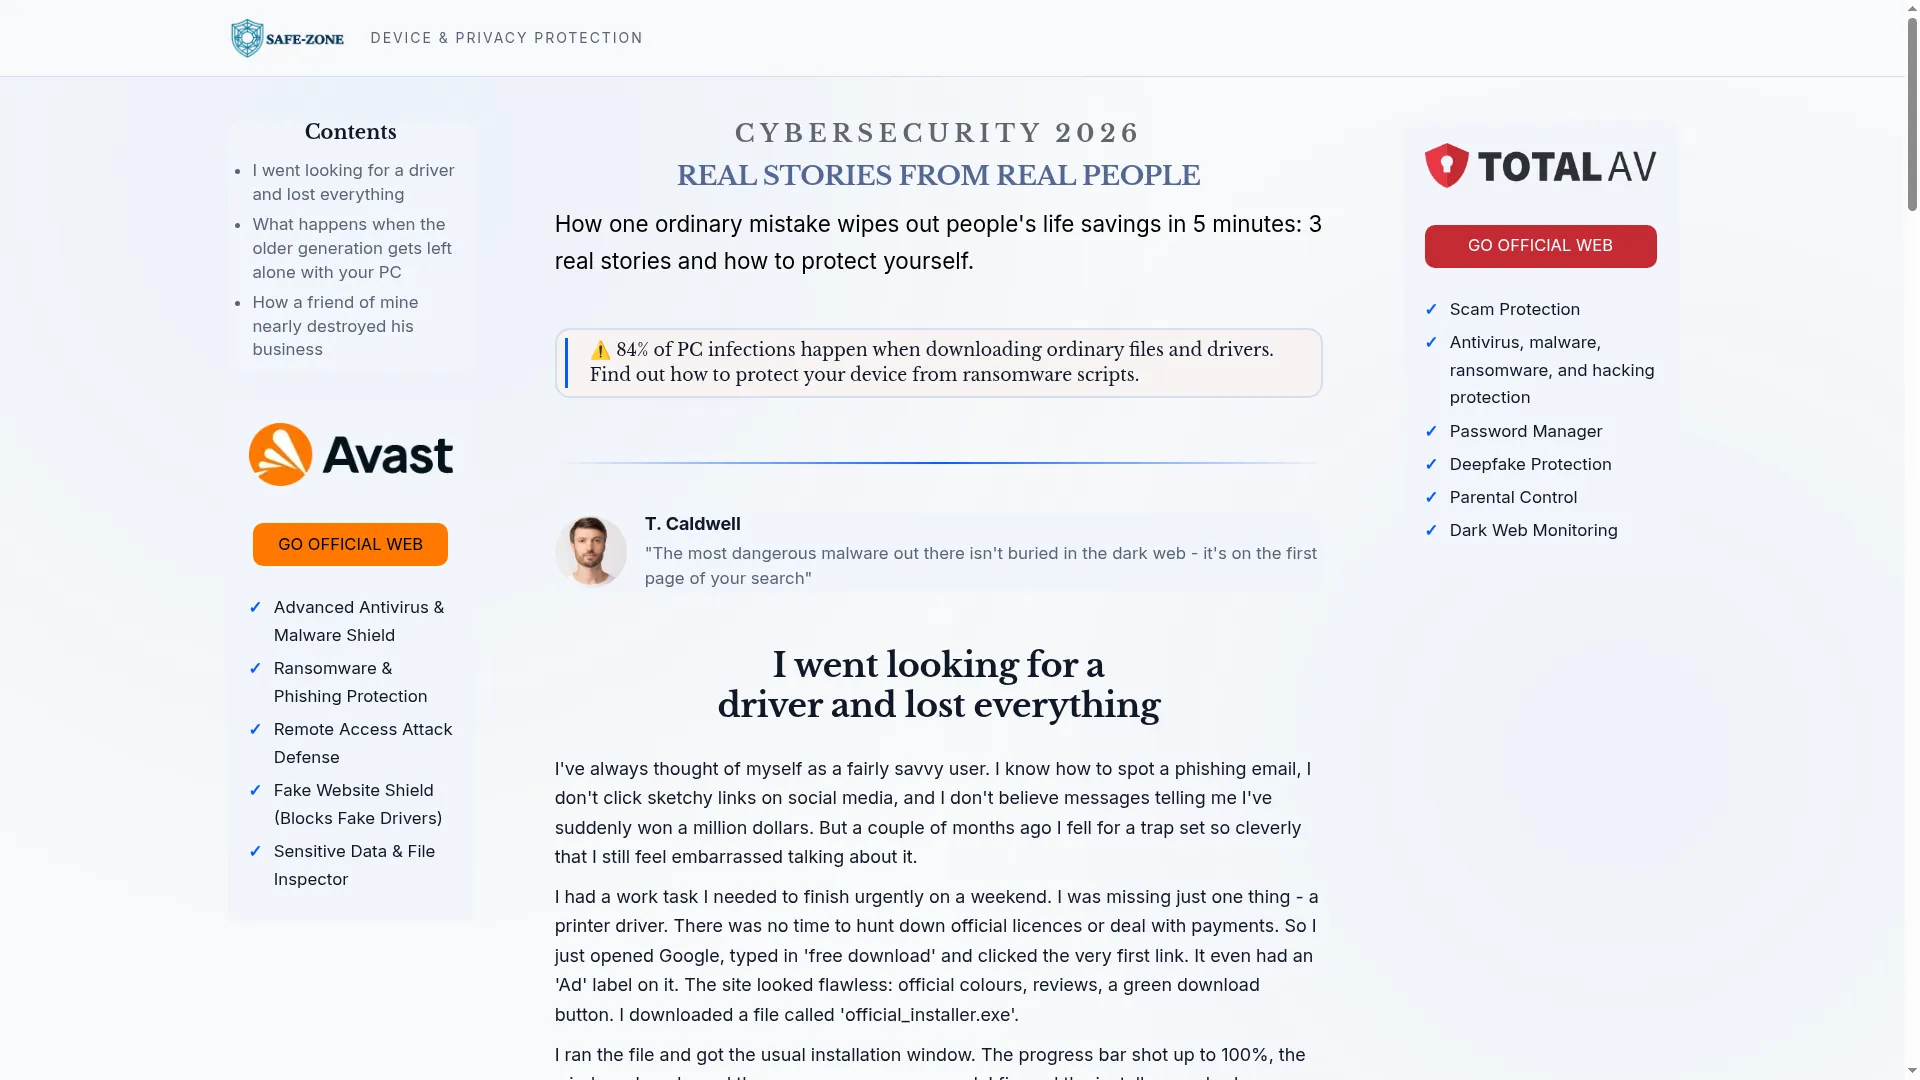Image resolution: width=1920 pixels, height=1080 pixels.
Task: Open TotalAV's GO OFFICIAL WEB button
Action: click(x=1540, y=246)
